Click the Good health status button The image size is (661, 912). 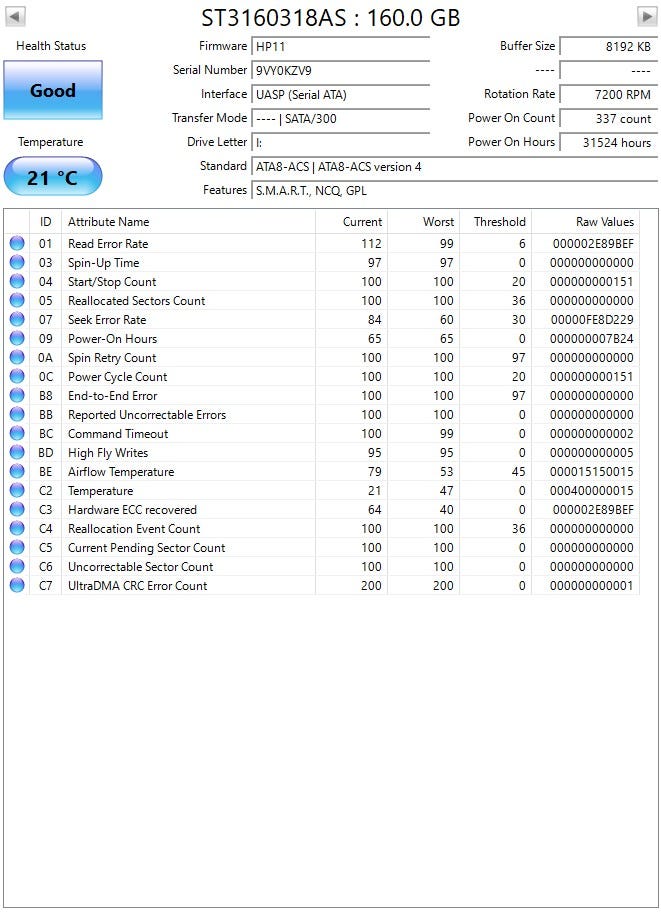tap(53, 90)
